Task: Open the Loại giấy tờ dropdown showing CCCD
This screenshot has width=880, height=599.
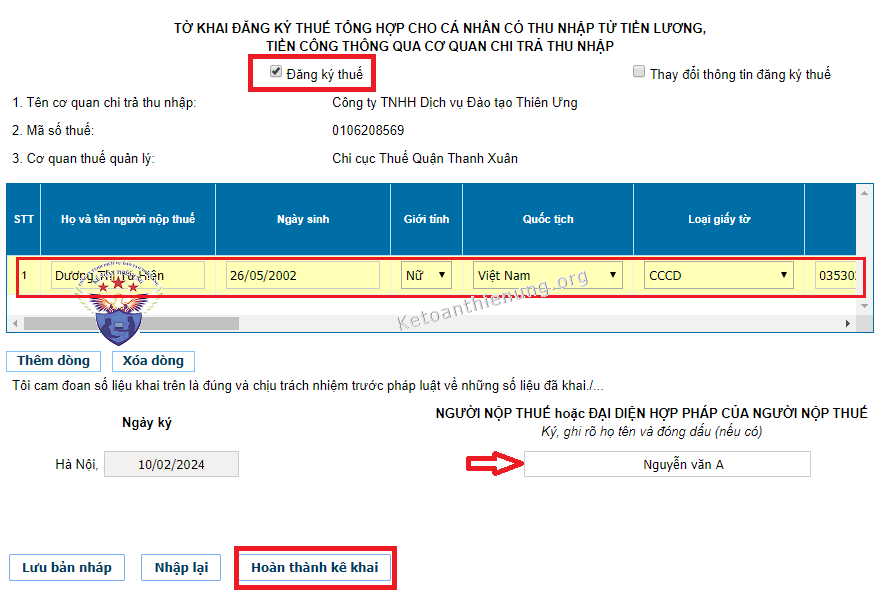Action: coord(718,275)
